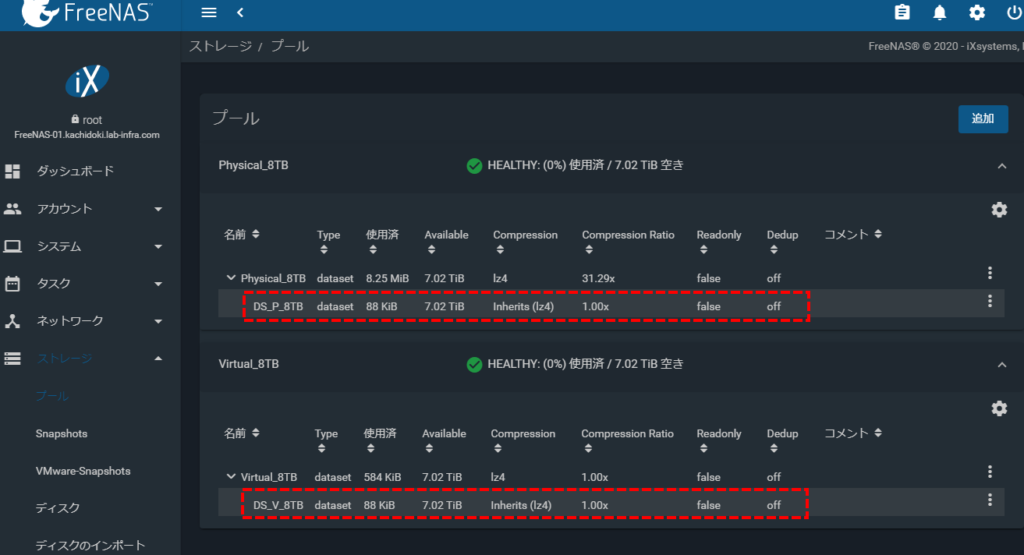Viewport: 1024px width, 555px height.
Task: Collapse the Virtual_8TB dataset tree row
Action: point(231,477)
